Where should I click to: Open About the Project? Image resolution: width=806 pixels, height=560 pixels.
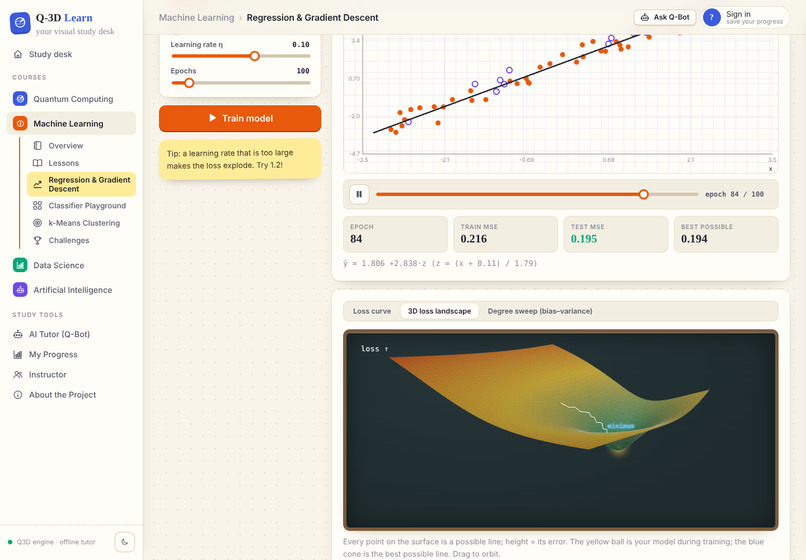point(71,395)
